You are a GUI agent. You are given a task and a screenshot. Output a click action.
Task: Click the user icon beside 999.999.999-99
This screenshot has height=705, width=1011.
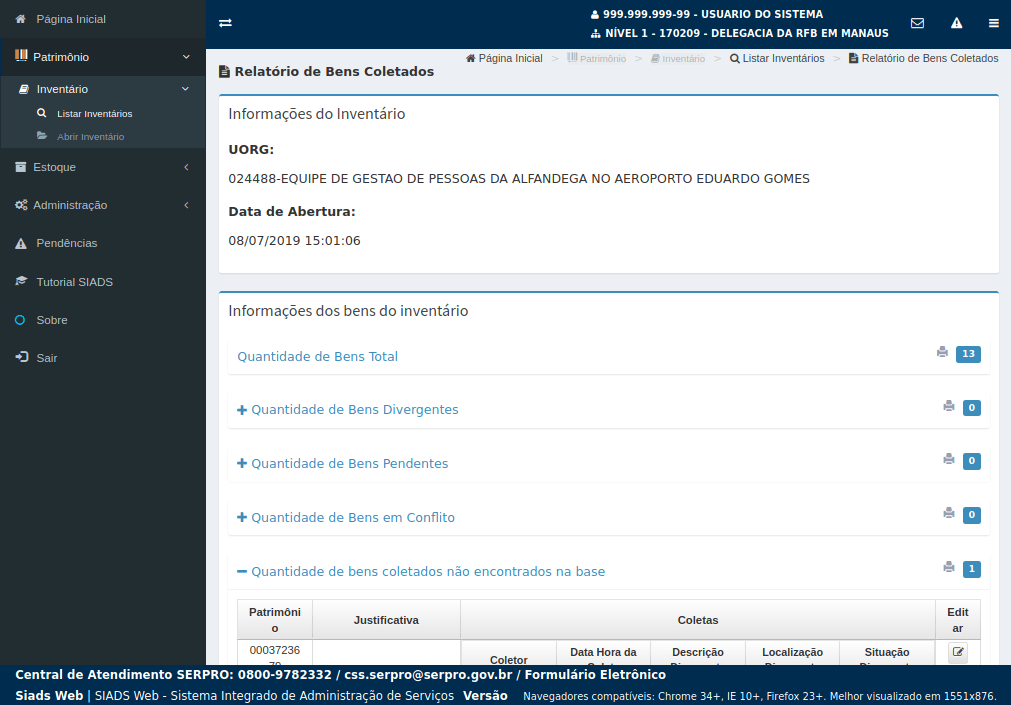(595, 14)
